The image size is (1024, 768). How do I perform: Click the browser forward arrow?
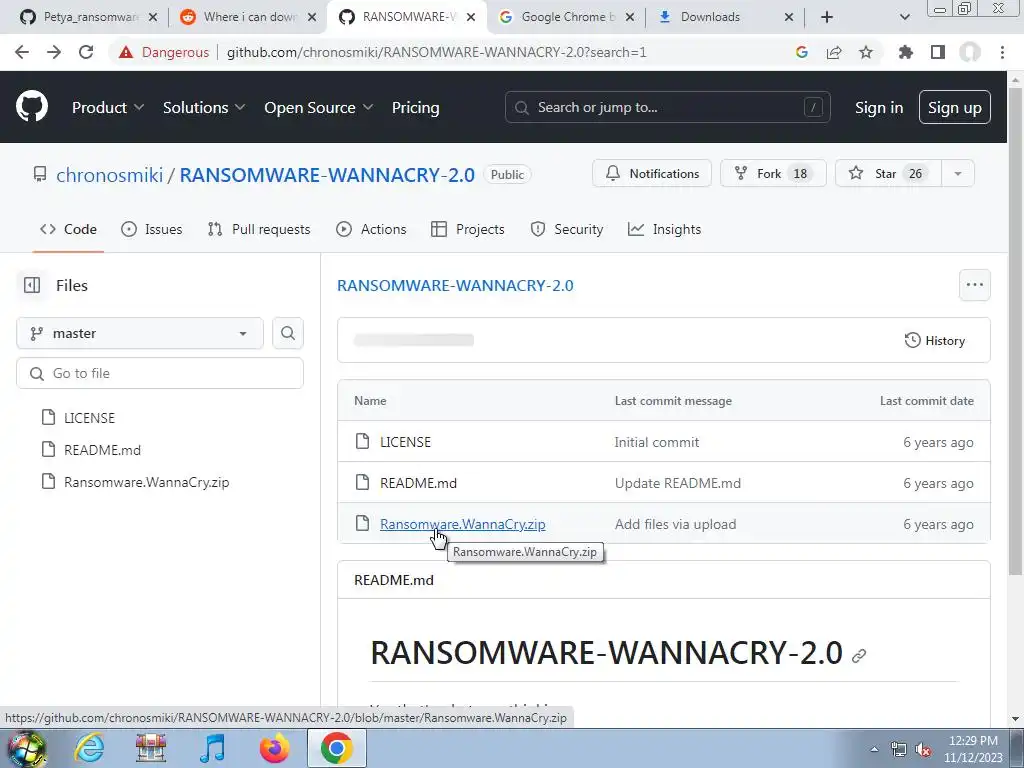pyautogui.click(x=54, y=52)
